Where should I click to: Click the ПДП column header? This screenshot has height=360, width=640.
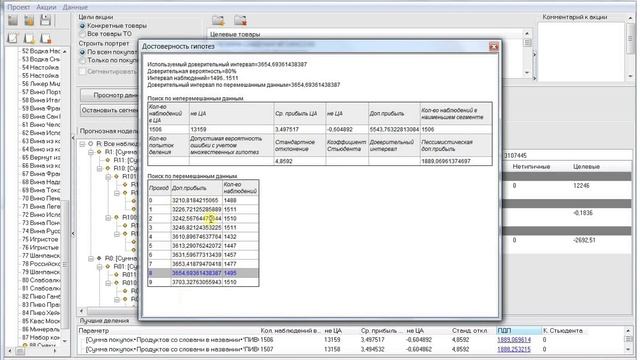pos(518,331)
